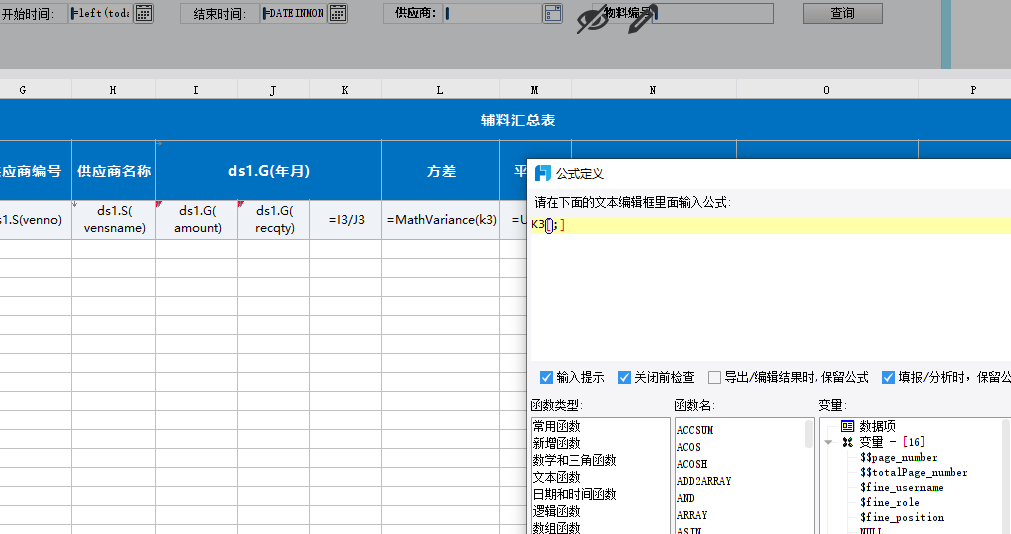The image size is (1011, 534).
Task: Click the function name list scrollbar
Action: [809, 433]
